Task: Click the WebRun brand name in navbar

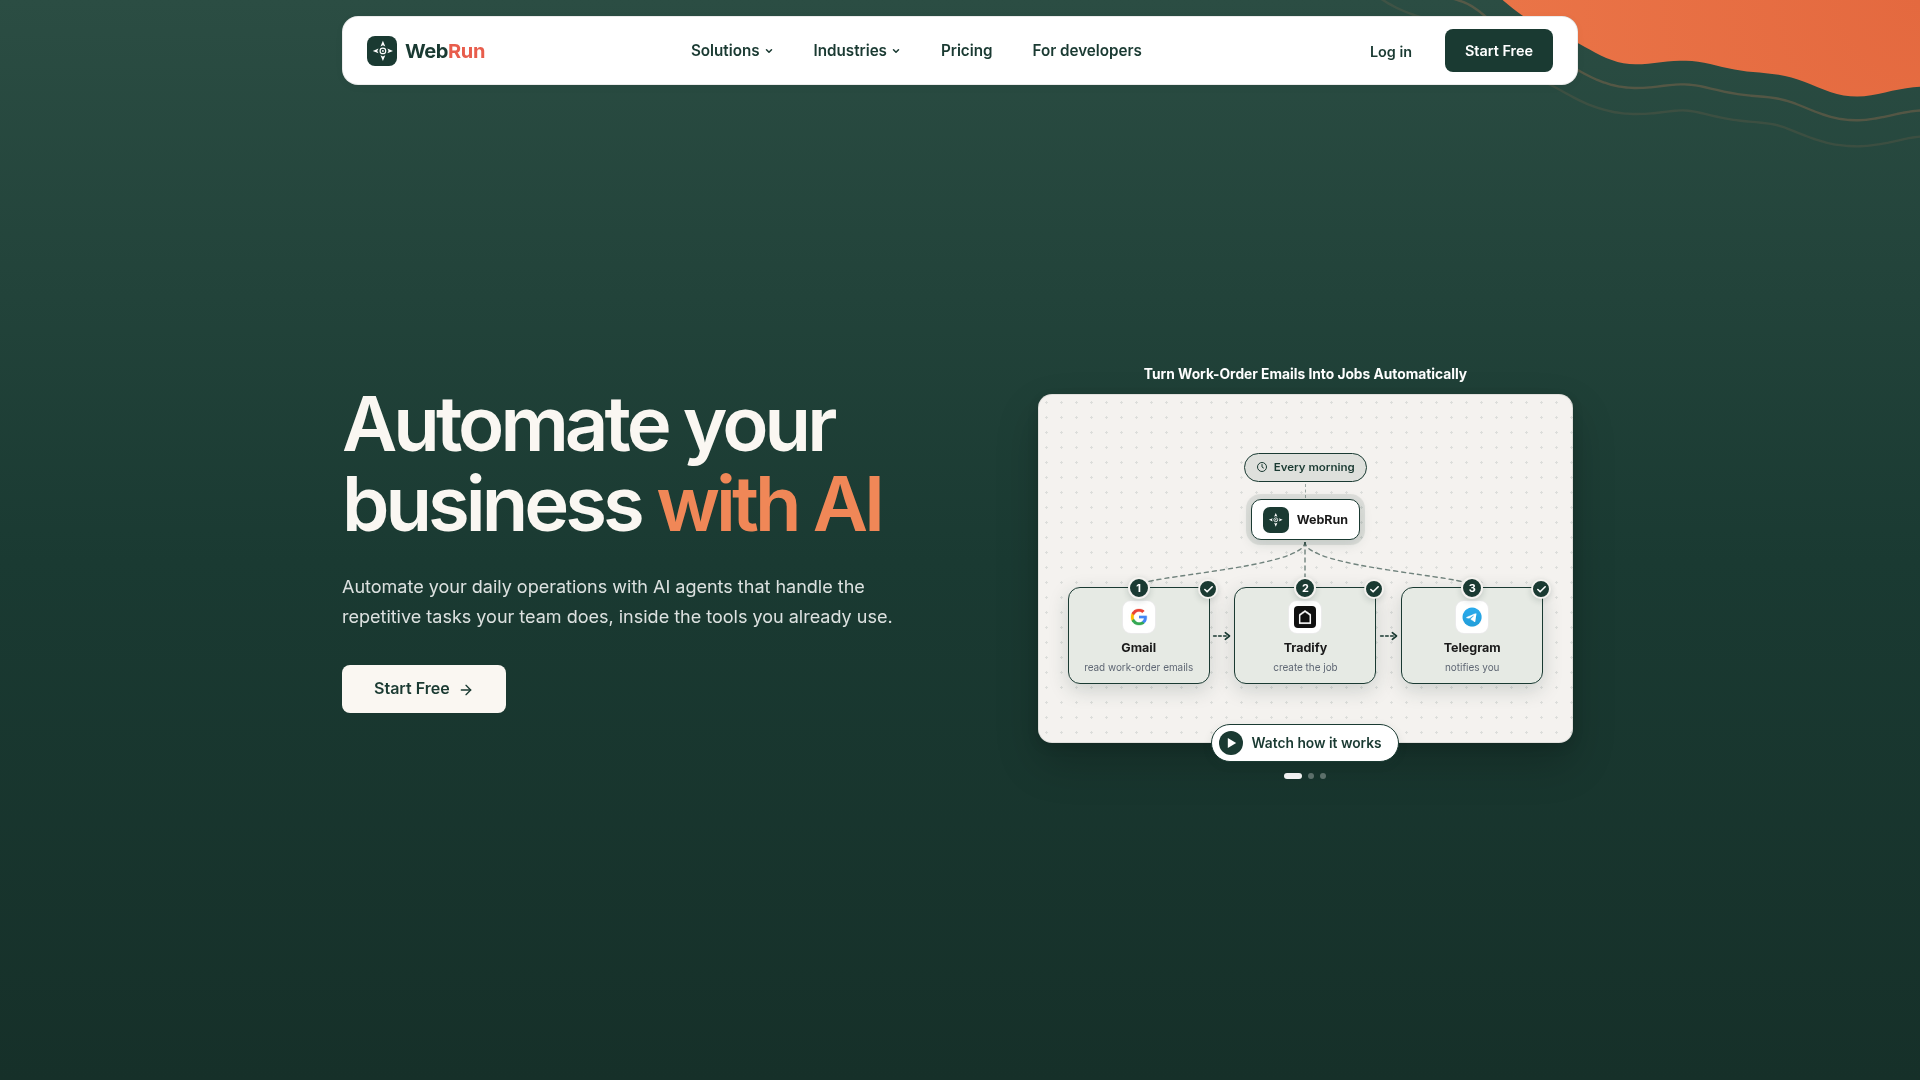Action: [x=445, y=51]
